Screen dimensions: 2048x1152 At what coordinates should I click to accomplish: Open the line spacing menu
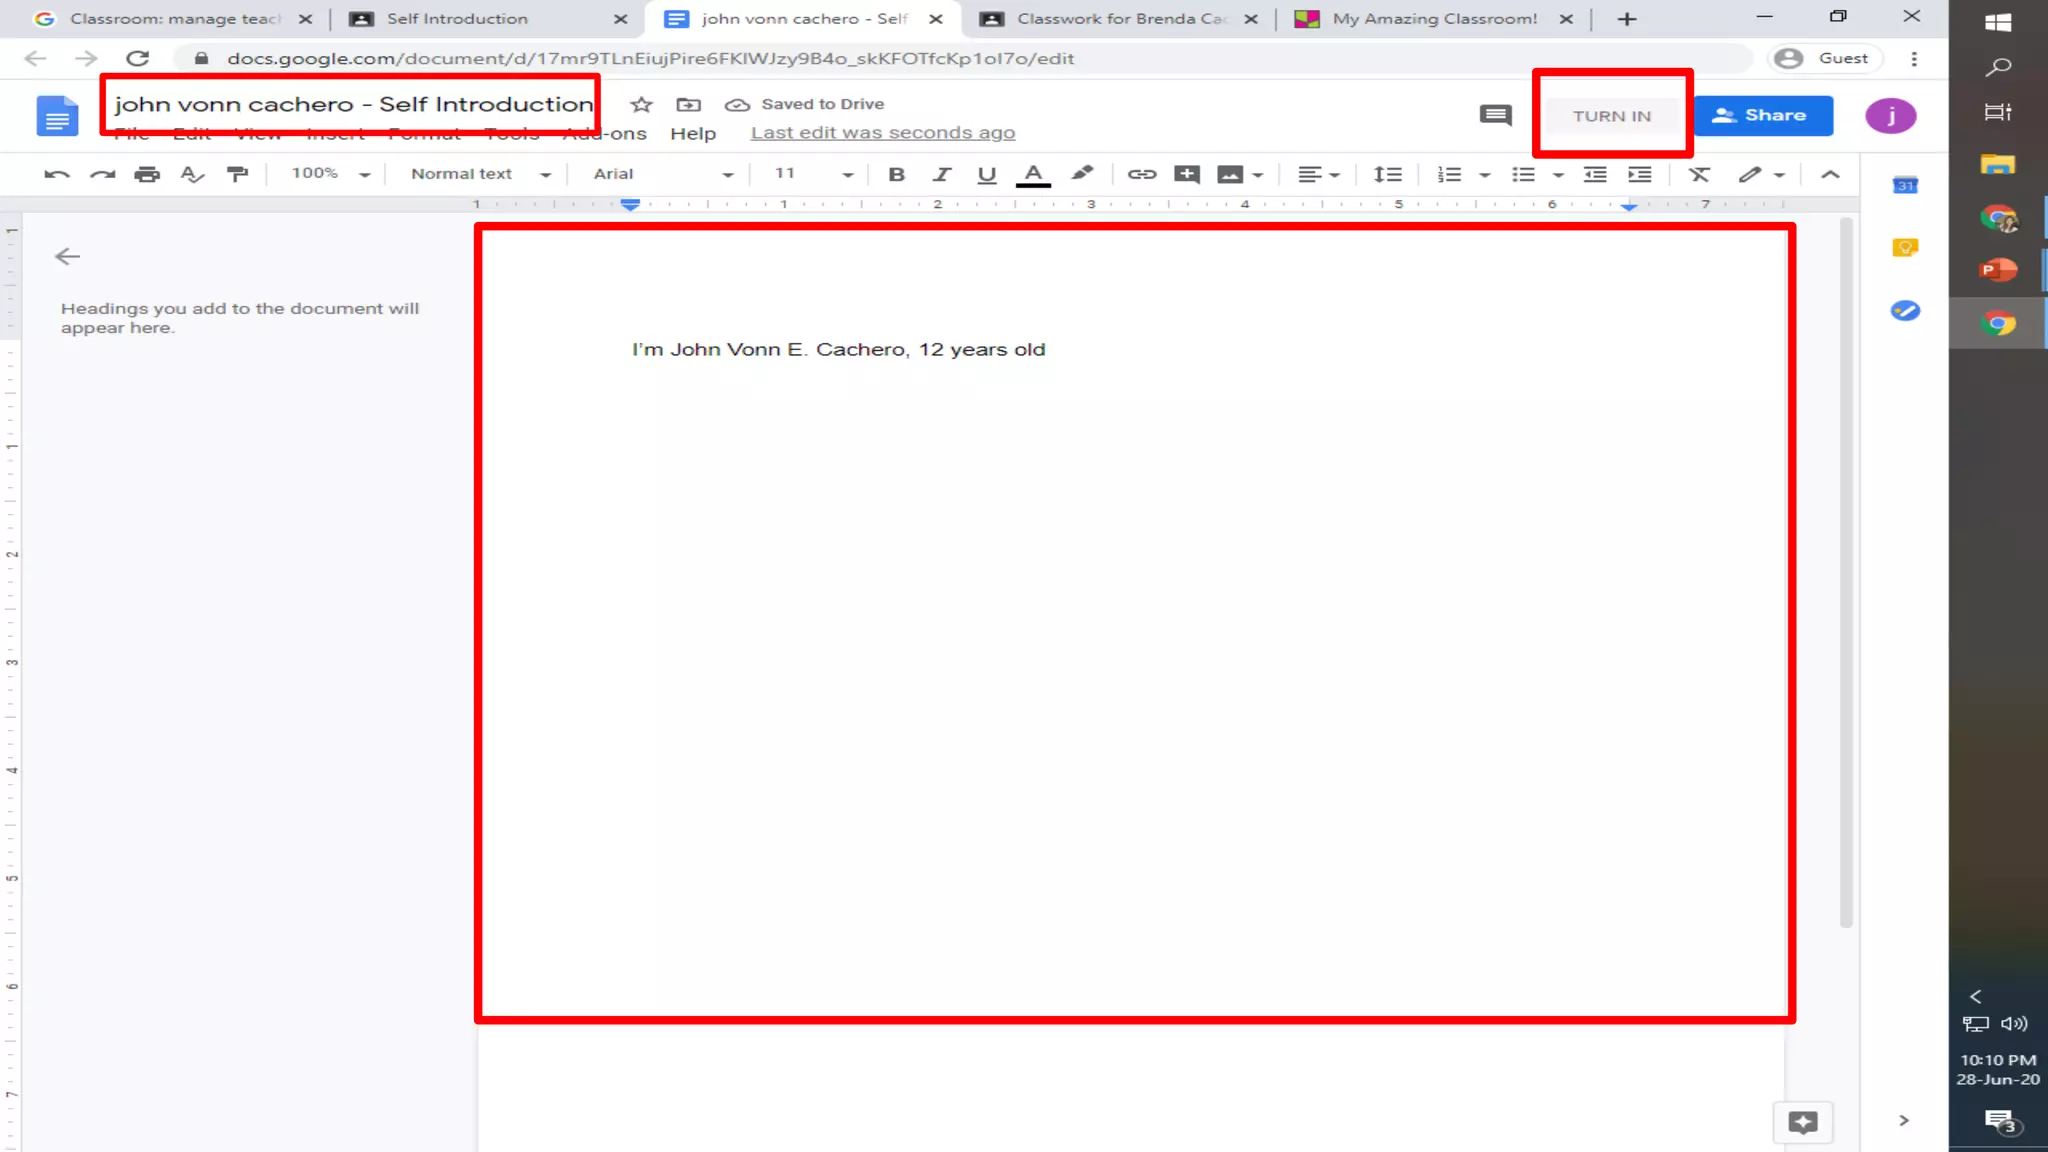[1387, 174]
